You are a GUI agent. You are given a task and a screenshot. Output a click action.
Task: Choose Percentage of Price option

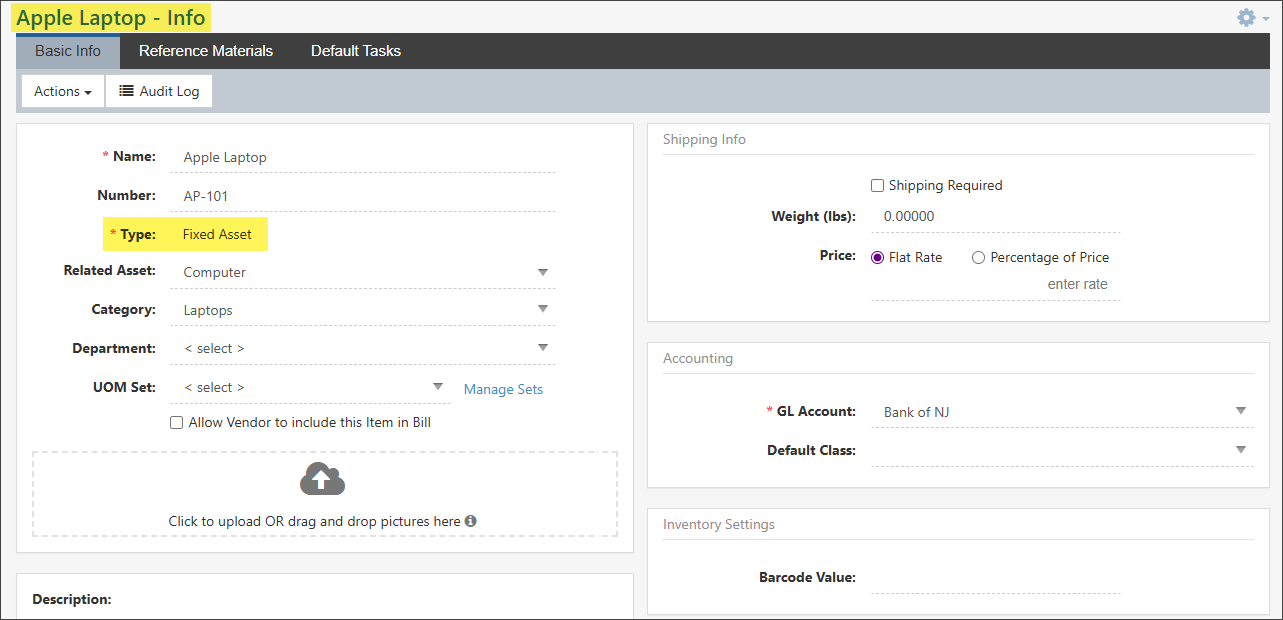coord(979,257)
